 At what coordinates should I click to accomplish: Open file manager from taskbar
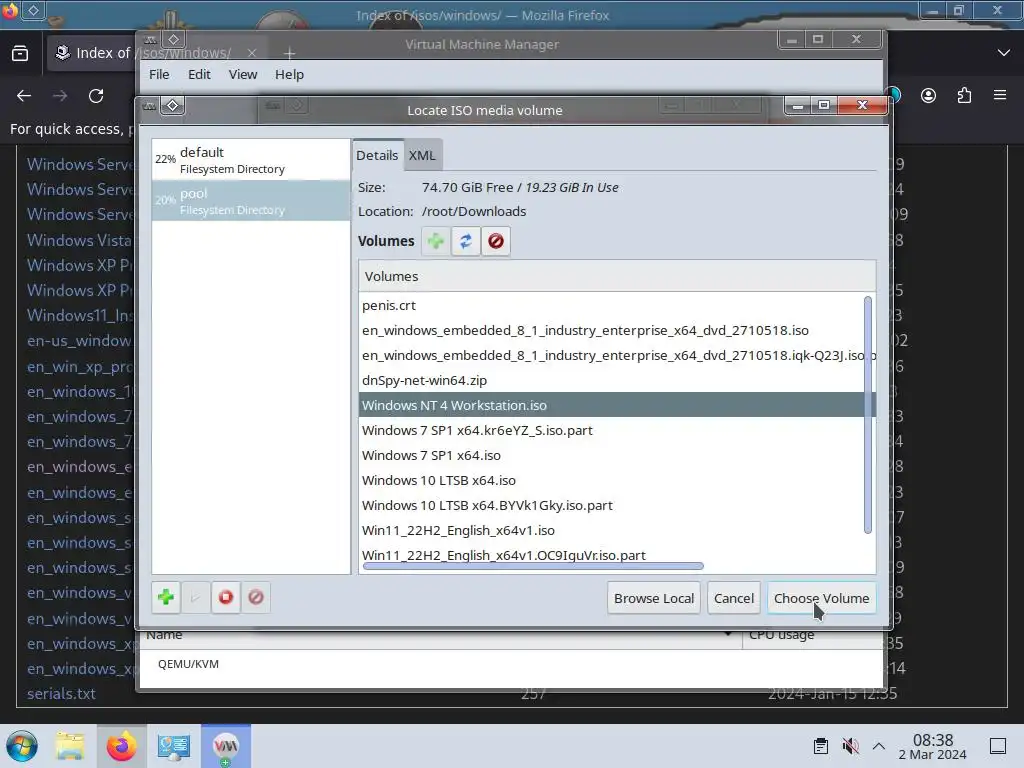click(70, 746)
